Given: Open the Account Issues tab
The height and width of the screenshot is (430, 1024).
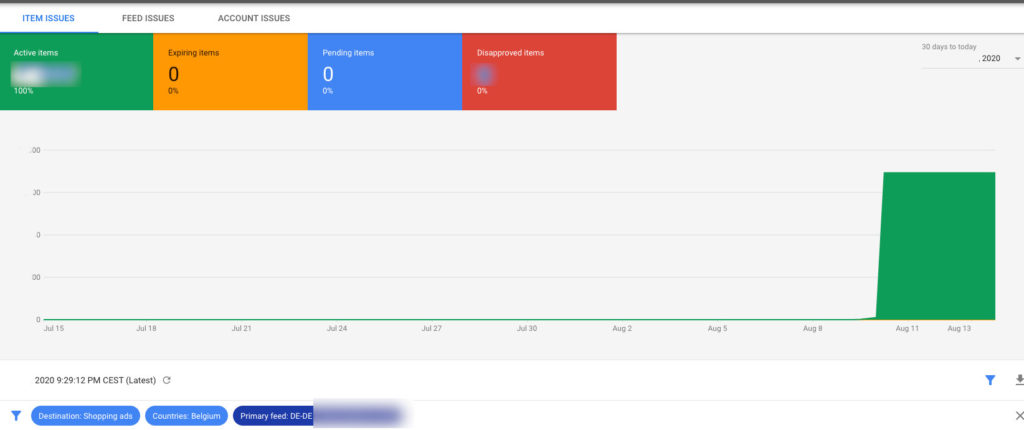Looking at the screenshot, I should [x=254, y=18].
